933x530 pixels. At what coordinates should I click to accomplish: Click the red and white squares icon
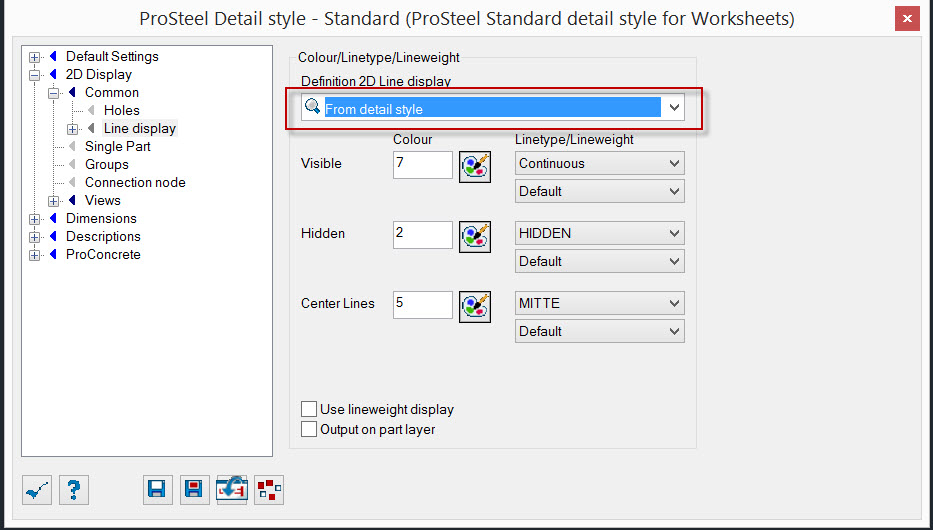coord(269,490)
